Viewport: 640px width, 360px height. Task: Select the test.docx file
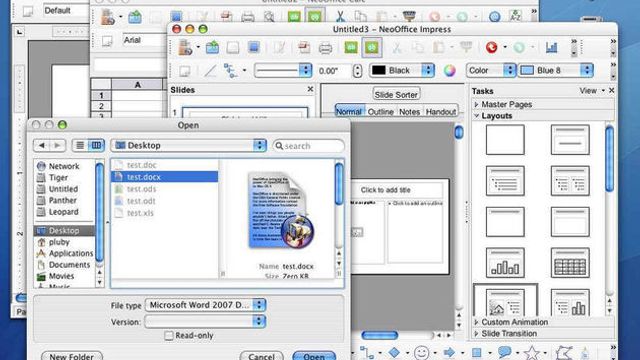pyautogui.click(x=164, y=177)
